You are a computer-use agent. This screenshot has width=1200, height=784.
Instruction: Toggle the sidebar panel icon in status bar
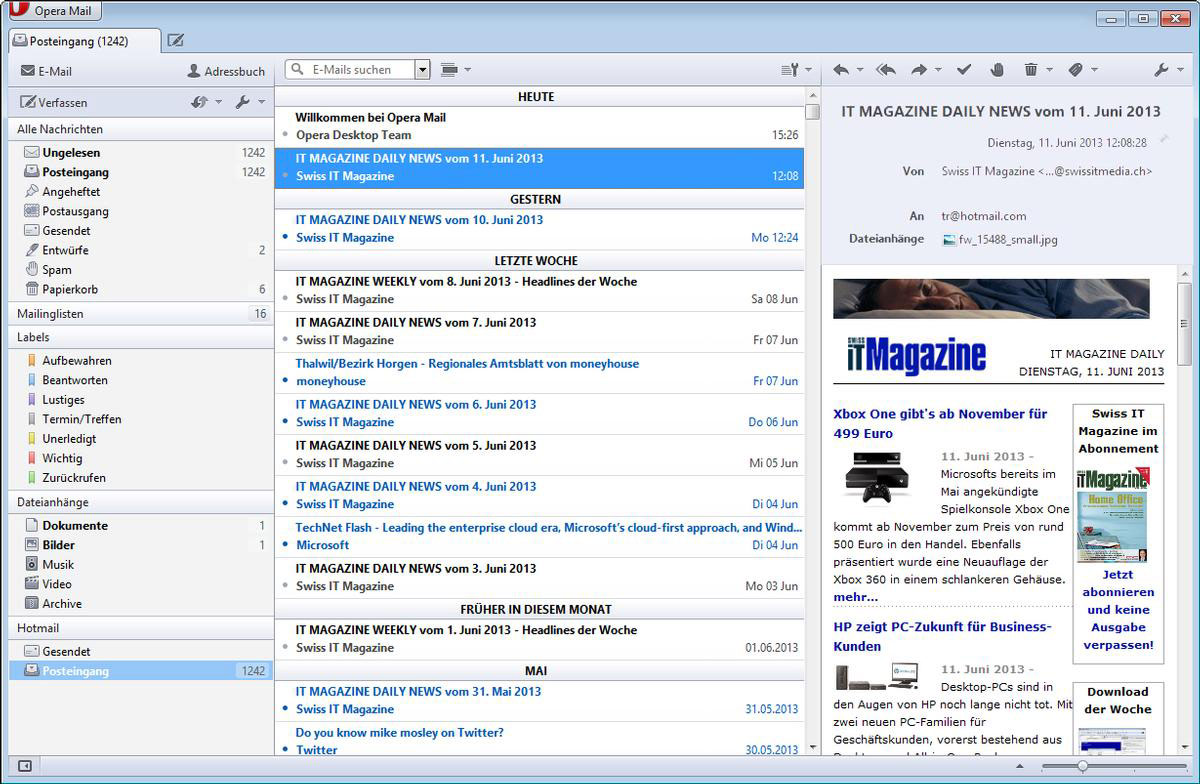[25, 766]
